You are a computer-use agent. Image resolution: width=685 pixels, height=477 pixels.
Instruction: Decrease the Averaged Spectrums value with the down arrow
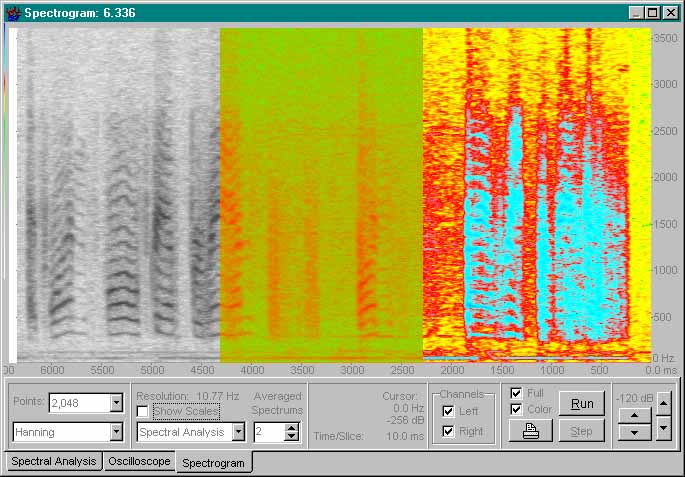(292, 436)
